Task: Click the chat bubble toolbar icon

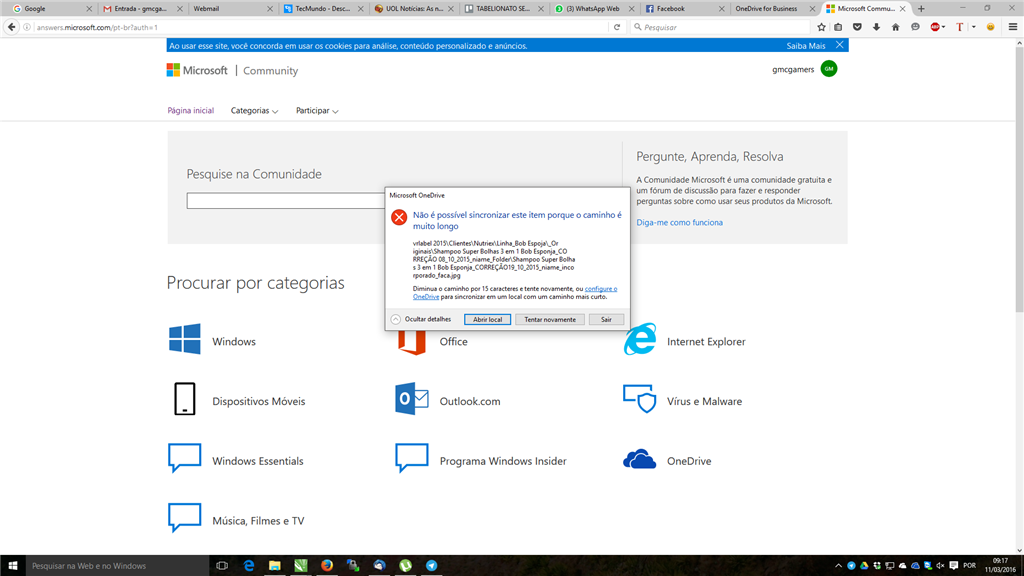Action: [915, 27]
